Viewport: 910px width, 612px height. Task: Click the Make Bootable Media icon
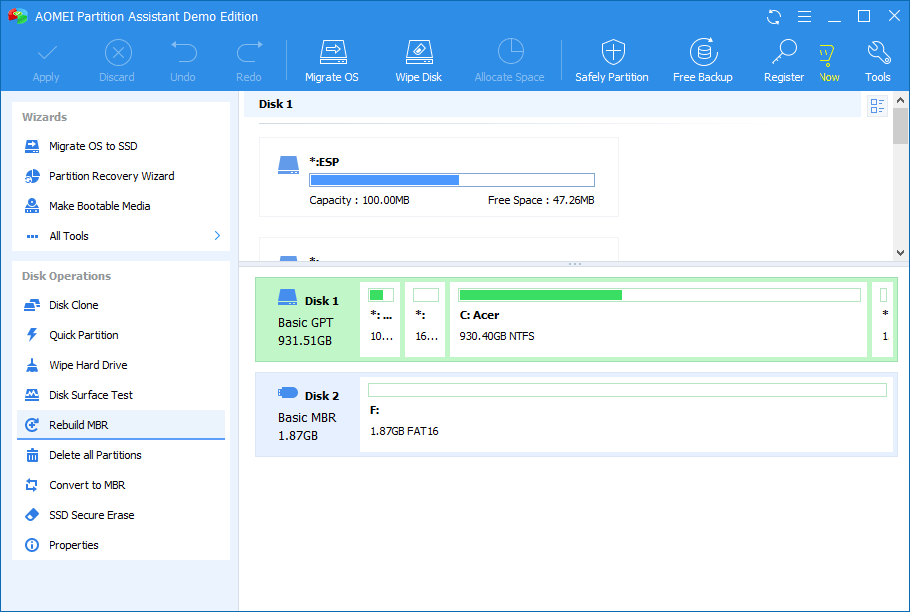[32, 206]
